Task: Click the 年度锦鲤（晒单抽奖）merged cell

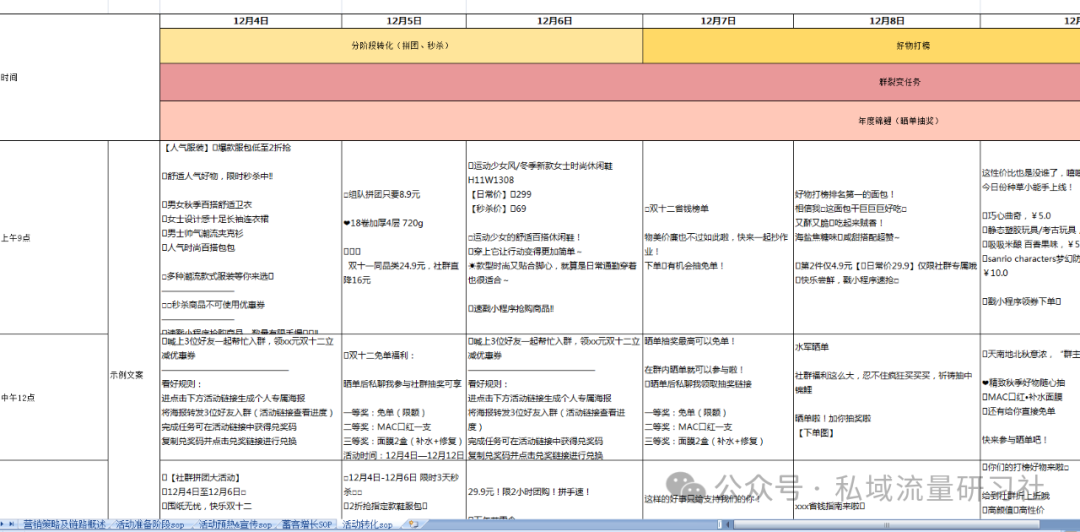Action: (620, 121)
